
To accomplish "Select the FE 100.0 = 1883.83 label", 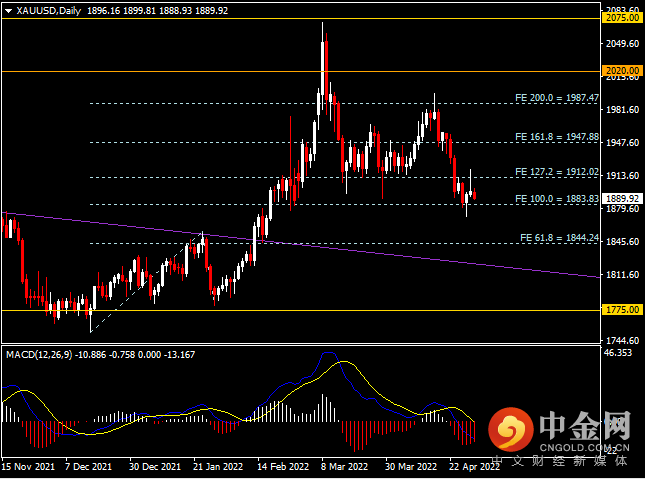I will (x=557, y=199).
